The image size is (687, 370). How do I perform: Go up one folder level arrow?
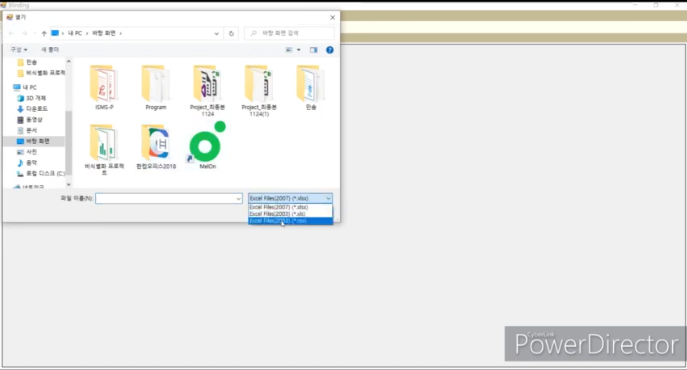44,33
